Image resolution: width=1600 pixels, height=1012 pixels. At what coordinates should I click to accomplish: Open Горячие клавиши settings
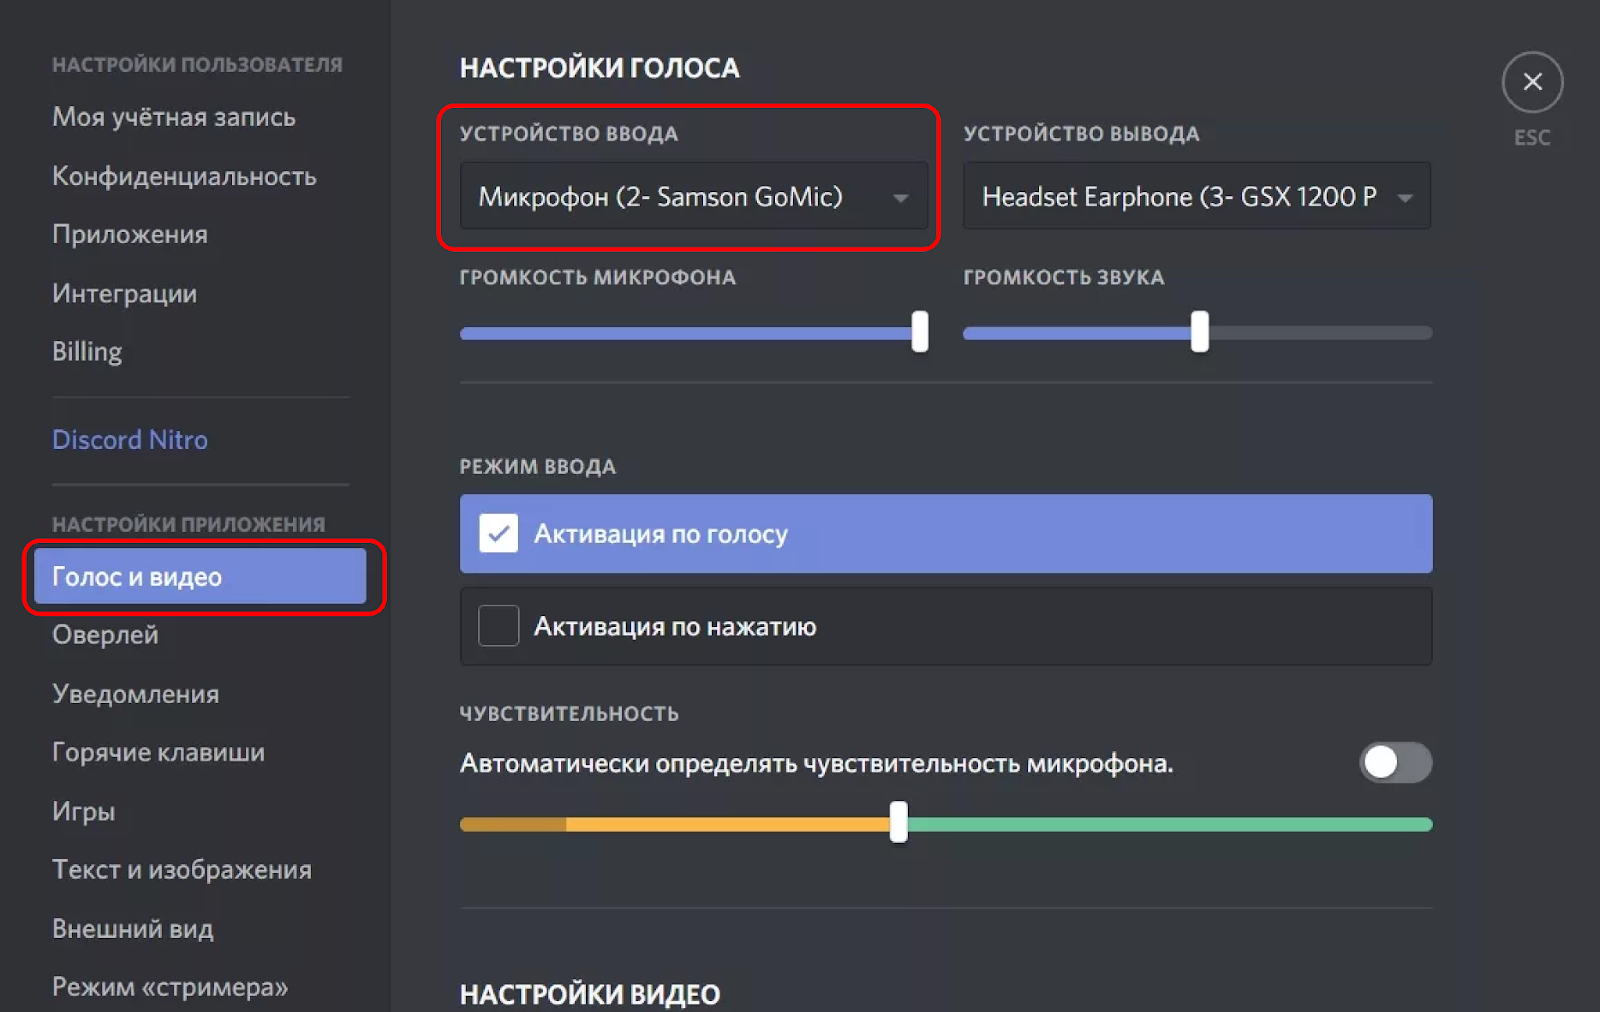click(157, 752)
